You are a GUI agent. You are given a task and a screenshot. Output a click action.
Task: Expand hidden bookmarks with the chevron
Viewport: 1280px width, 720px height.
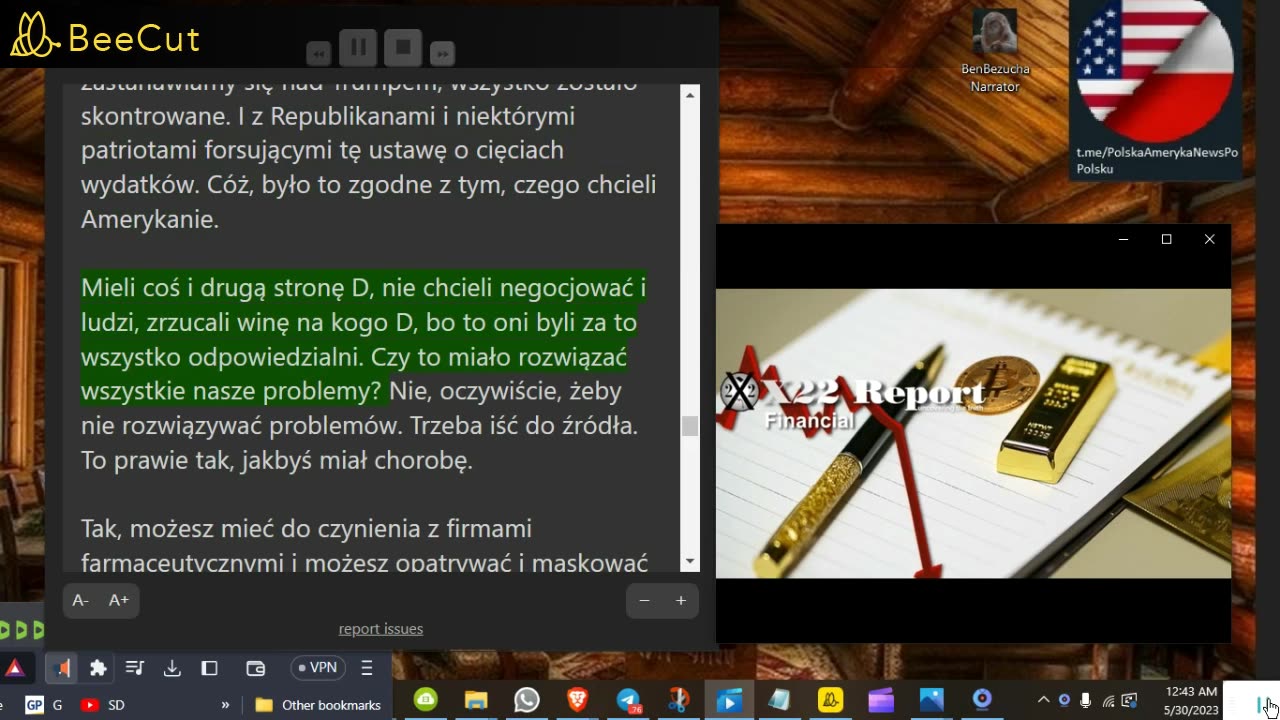tap(225, 705)
